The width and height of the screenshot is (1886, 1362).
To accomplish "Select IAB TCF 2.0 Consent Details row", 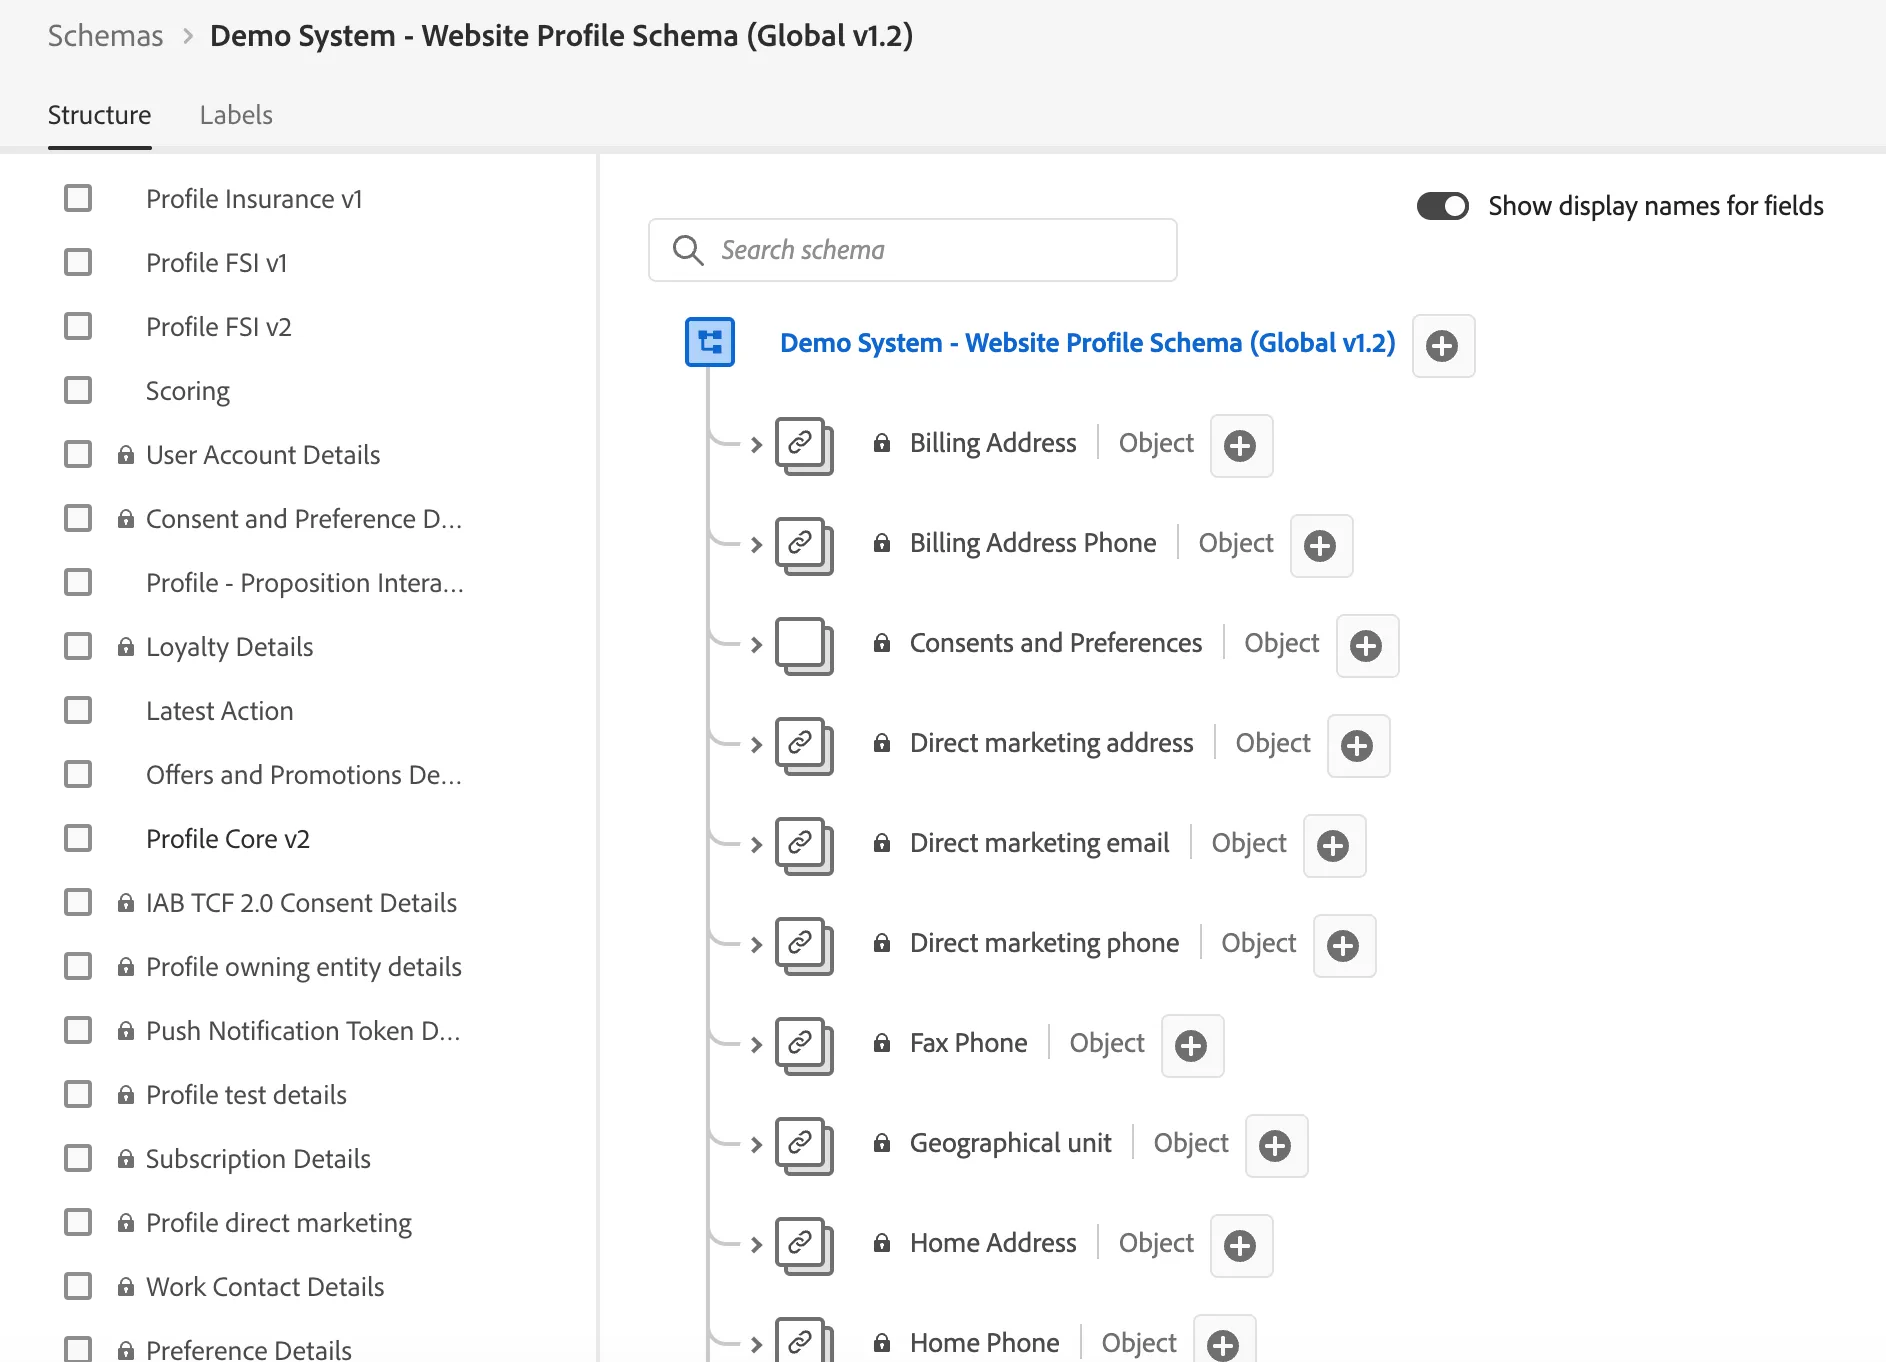I will [300, 902].
